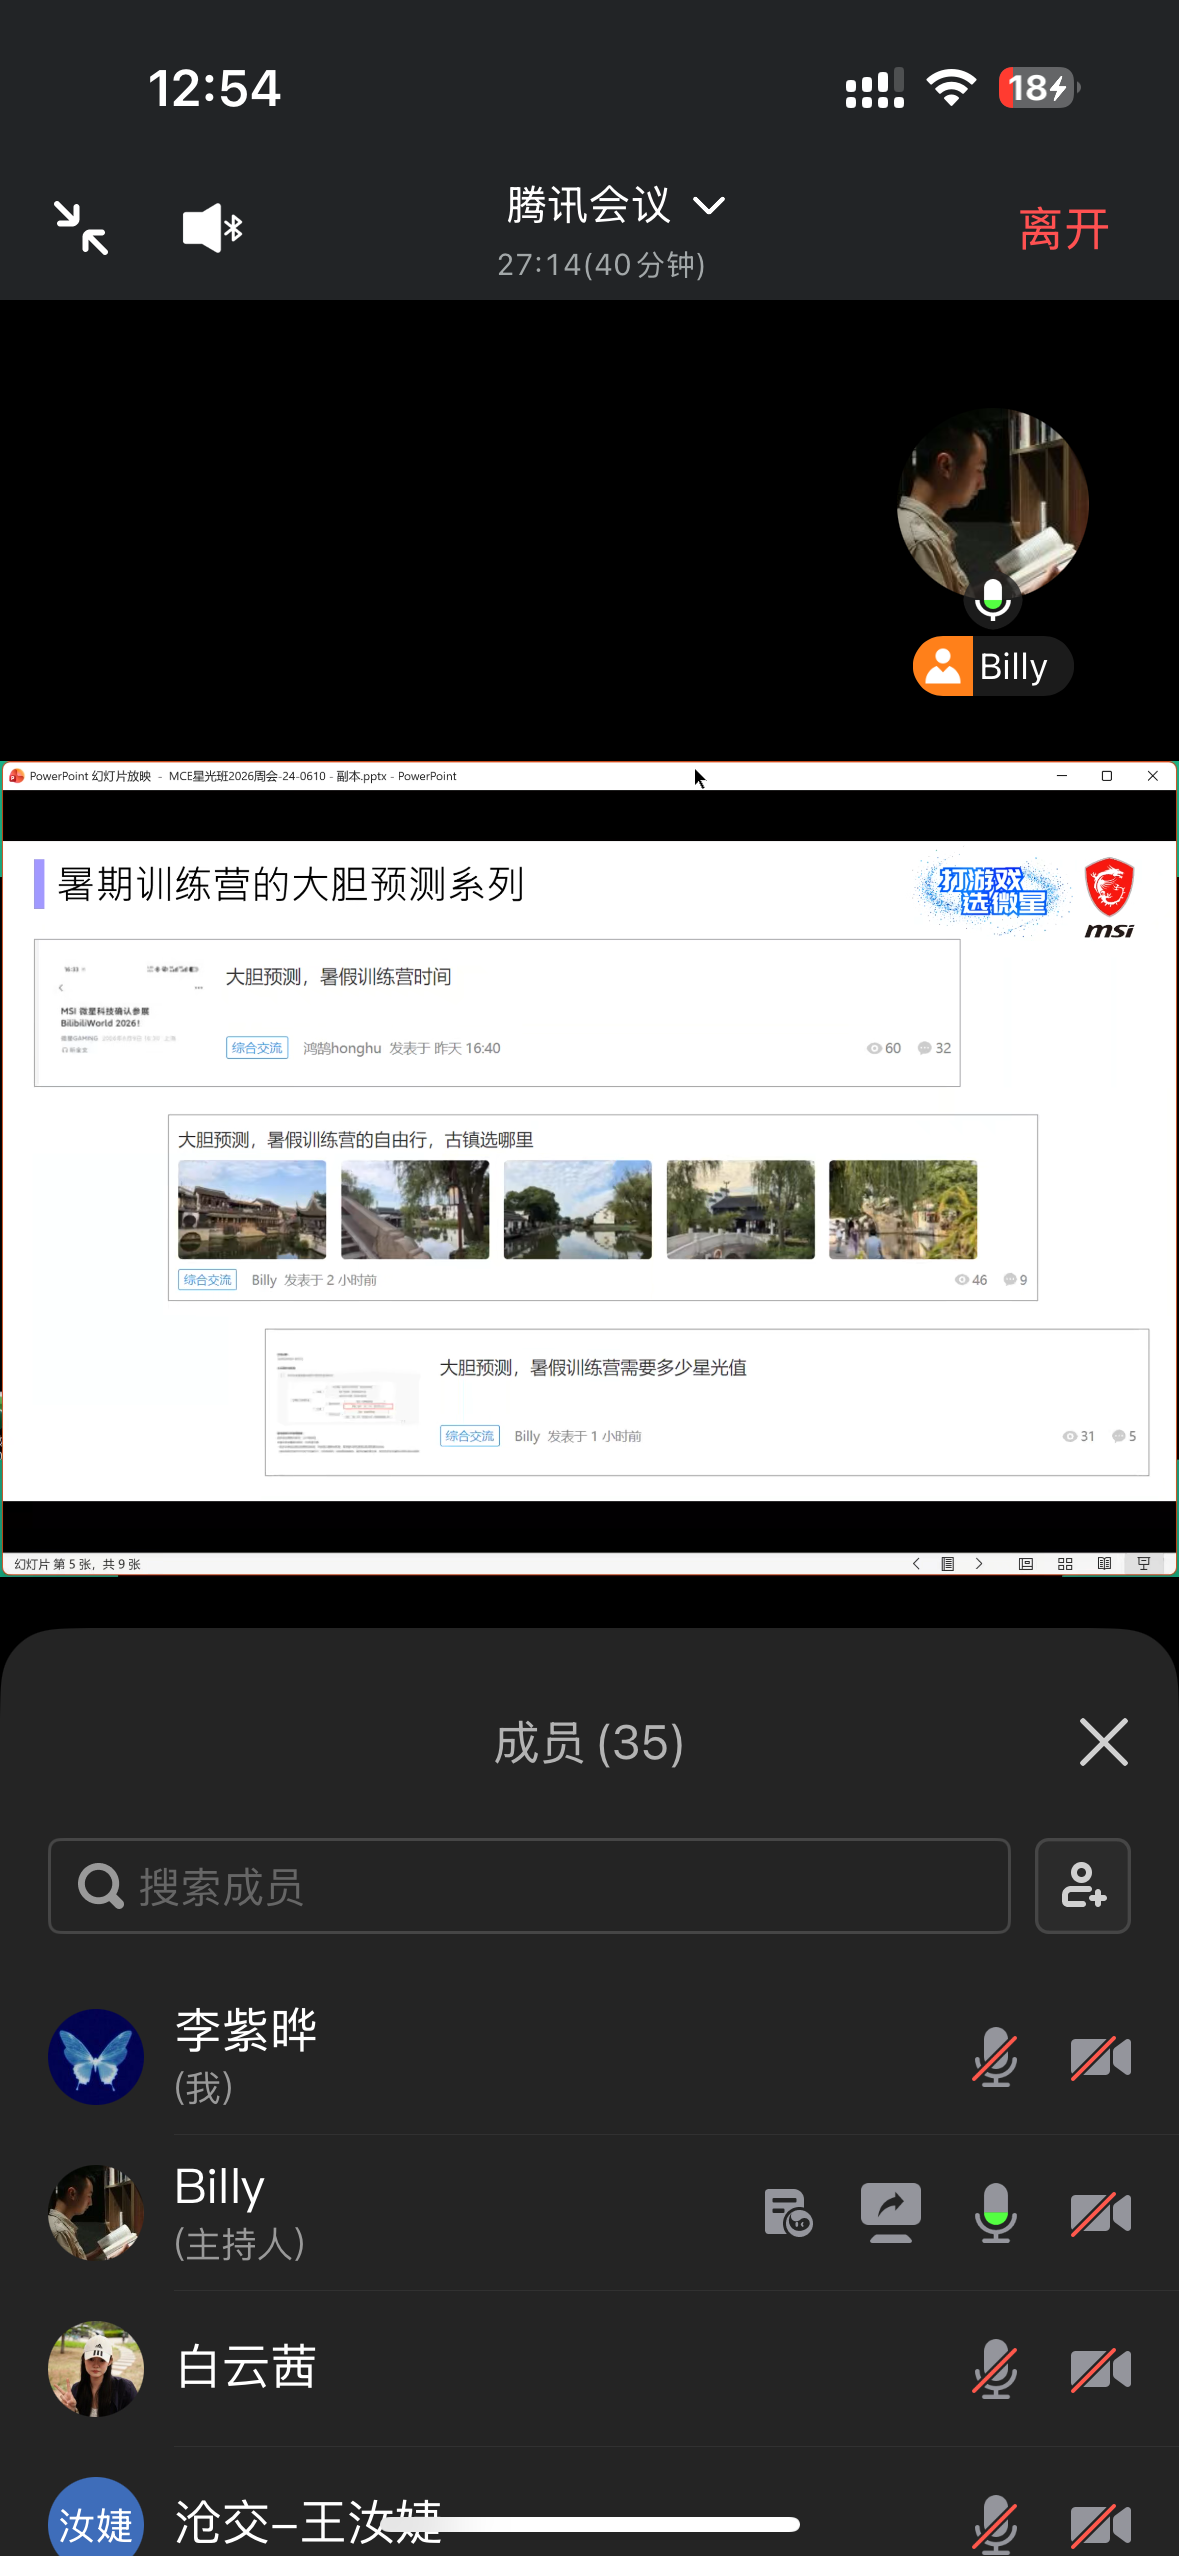Open the slide sorter grid view icon
Screen dimensions: 1179x2556
[1065, 1564]
